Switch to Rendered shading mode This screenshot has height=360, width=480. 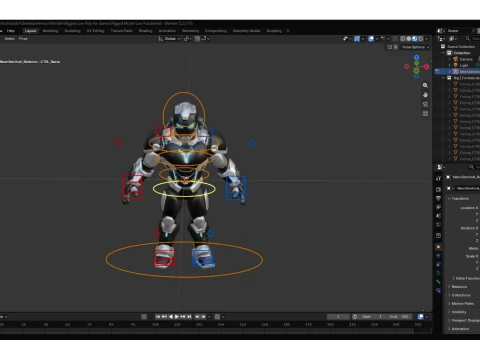pyautogui.click(x=421, y=39)
